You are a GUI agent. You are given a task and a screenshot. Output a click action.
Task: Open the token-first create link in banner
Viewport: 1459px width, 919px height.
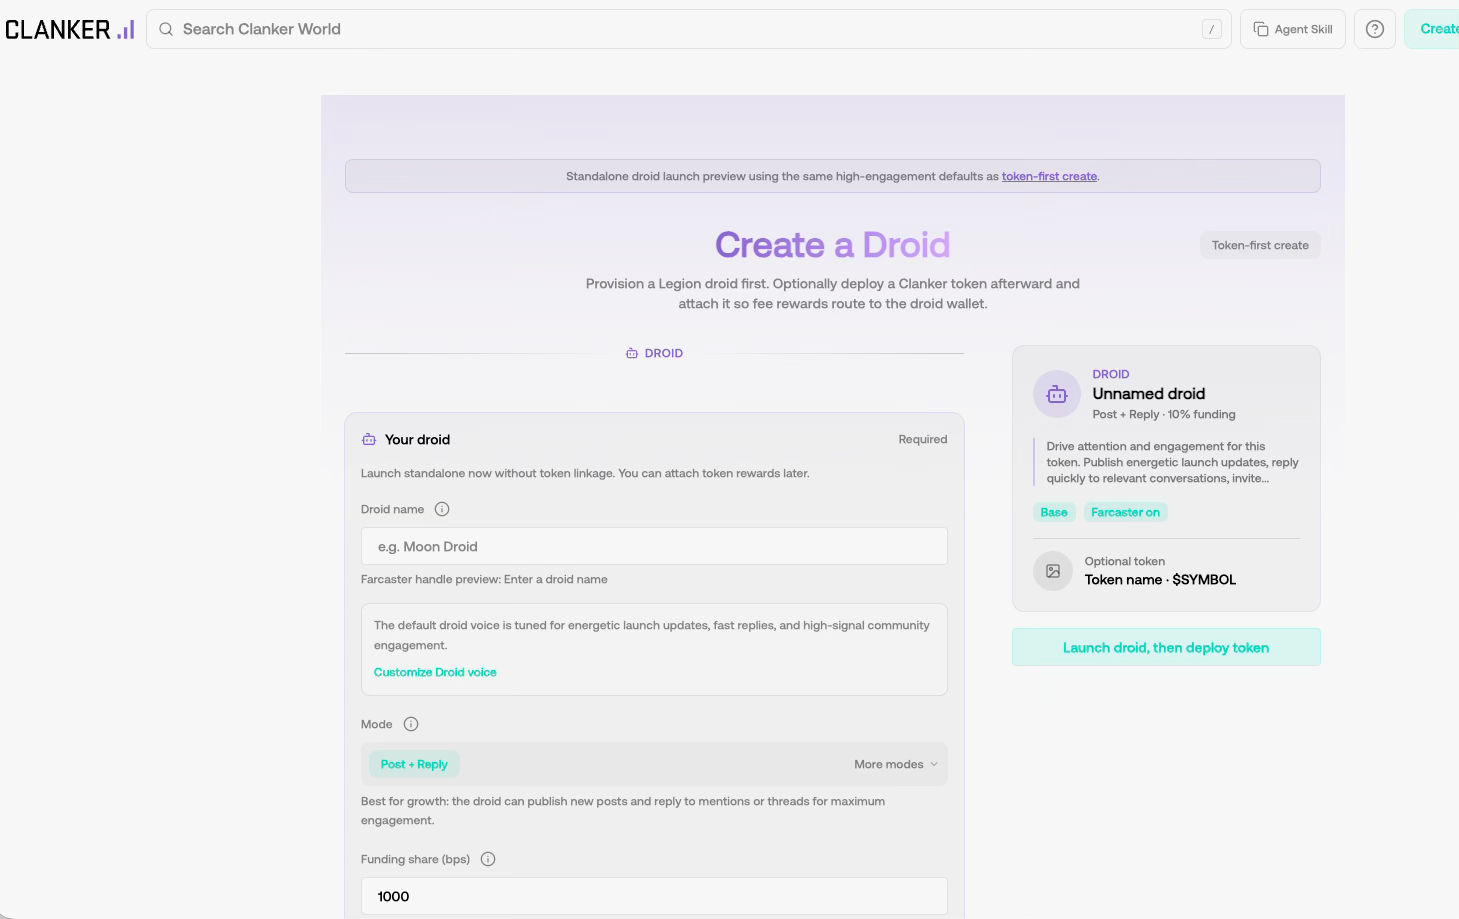1049,176
